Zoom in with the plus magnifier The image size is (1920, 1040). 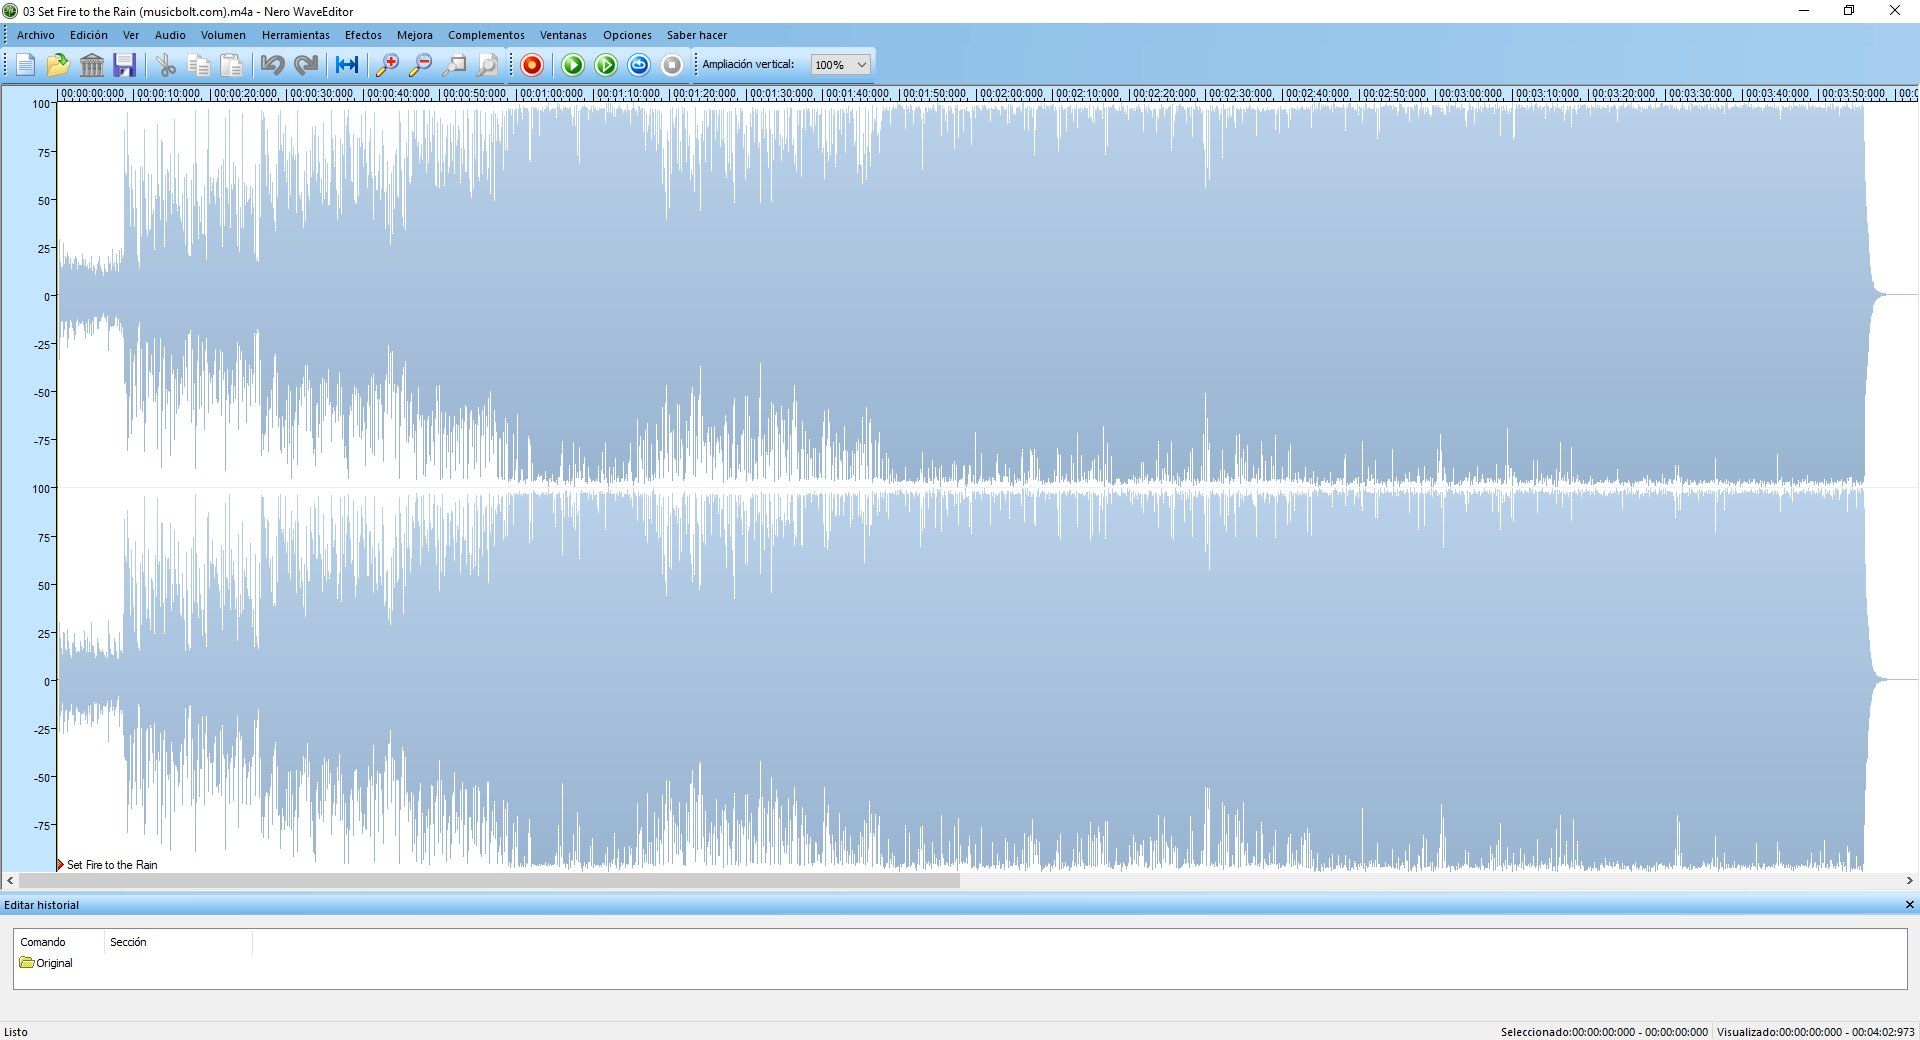click(387, 65)
